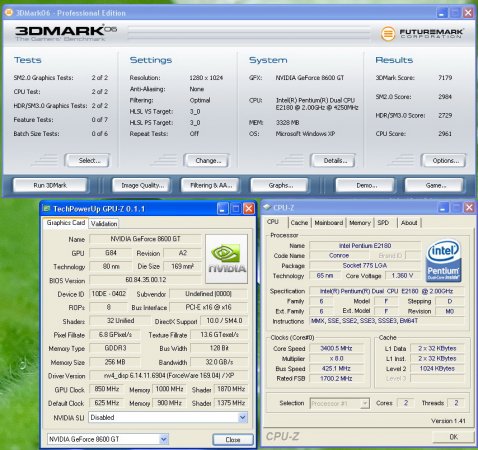Click the Bus Interface value PCI-E x16 @ x16

coord(208,307)
